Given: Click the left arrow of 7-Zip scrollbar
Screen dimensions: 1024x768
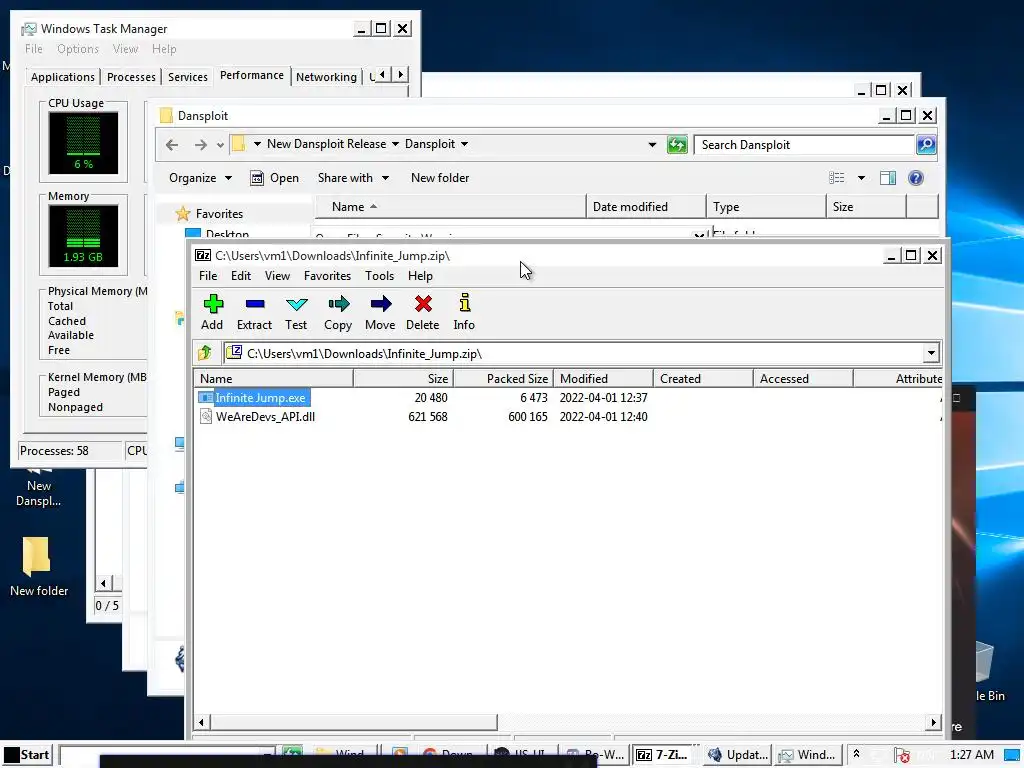Looking at the screenshot, I should point(201,722).
